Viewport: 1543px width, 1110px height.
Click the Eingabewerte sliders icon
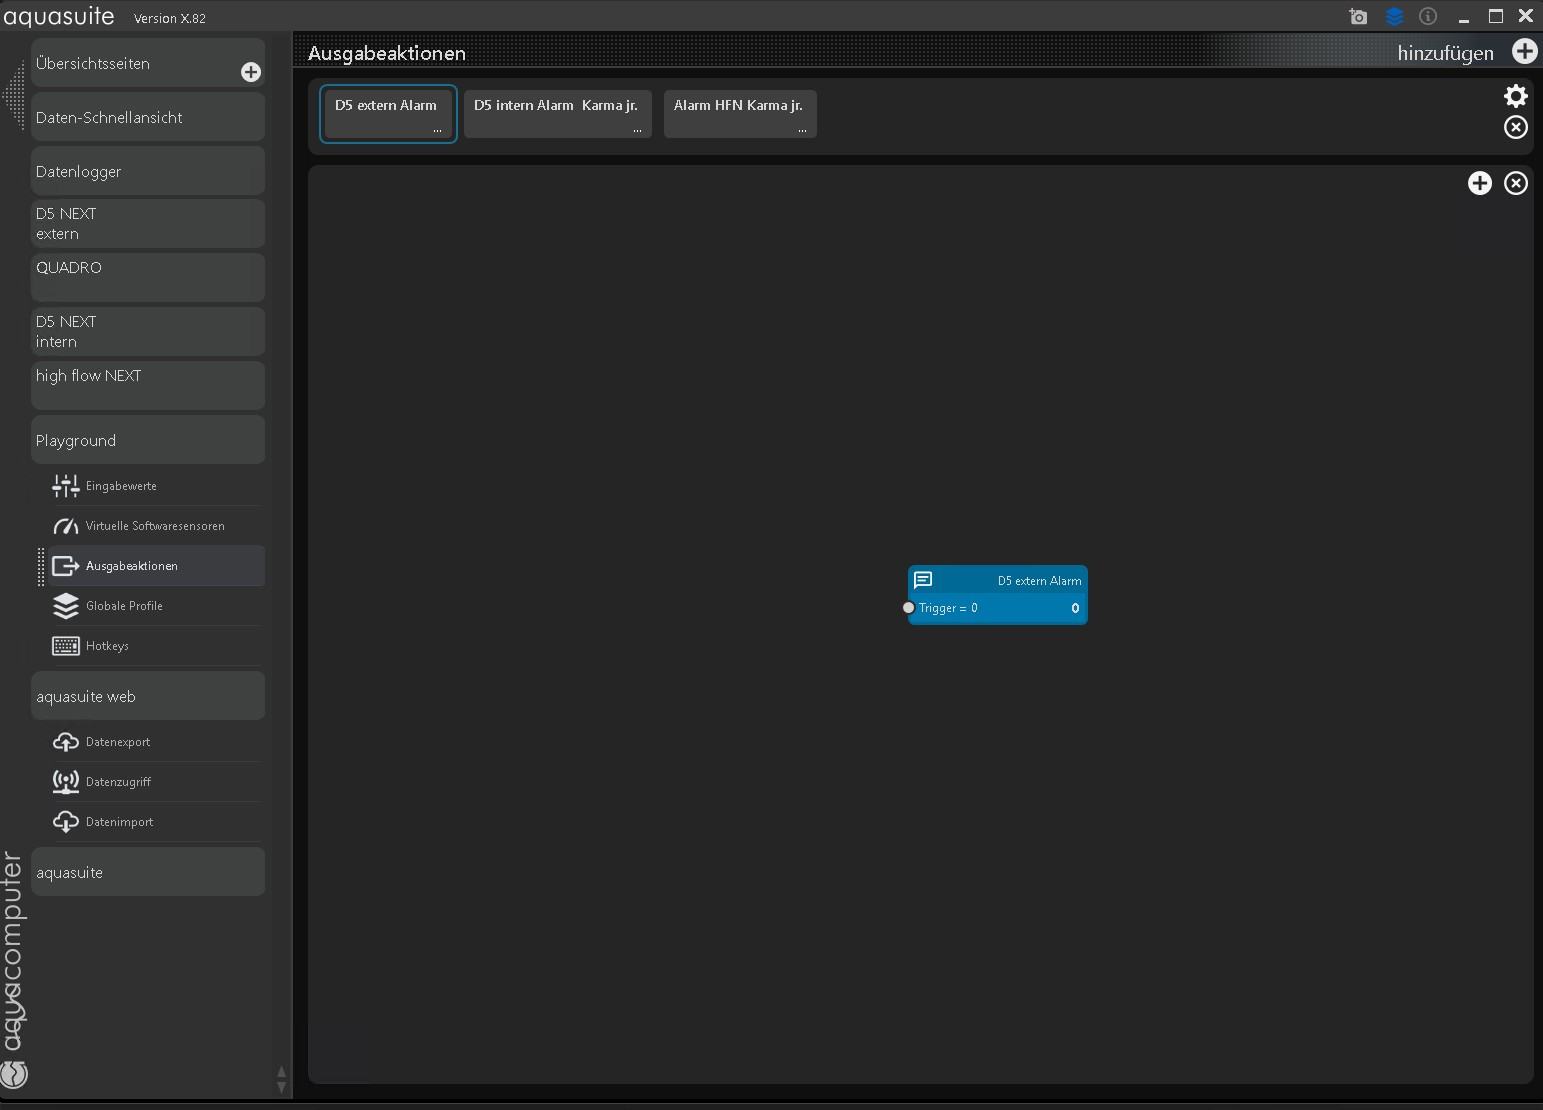(66, 486)
